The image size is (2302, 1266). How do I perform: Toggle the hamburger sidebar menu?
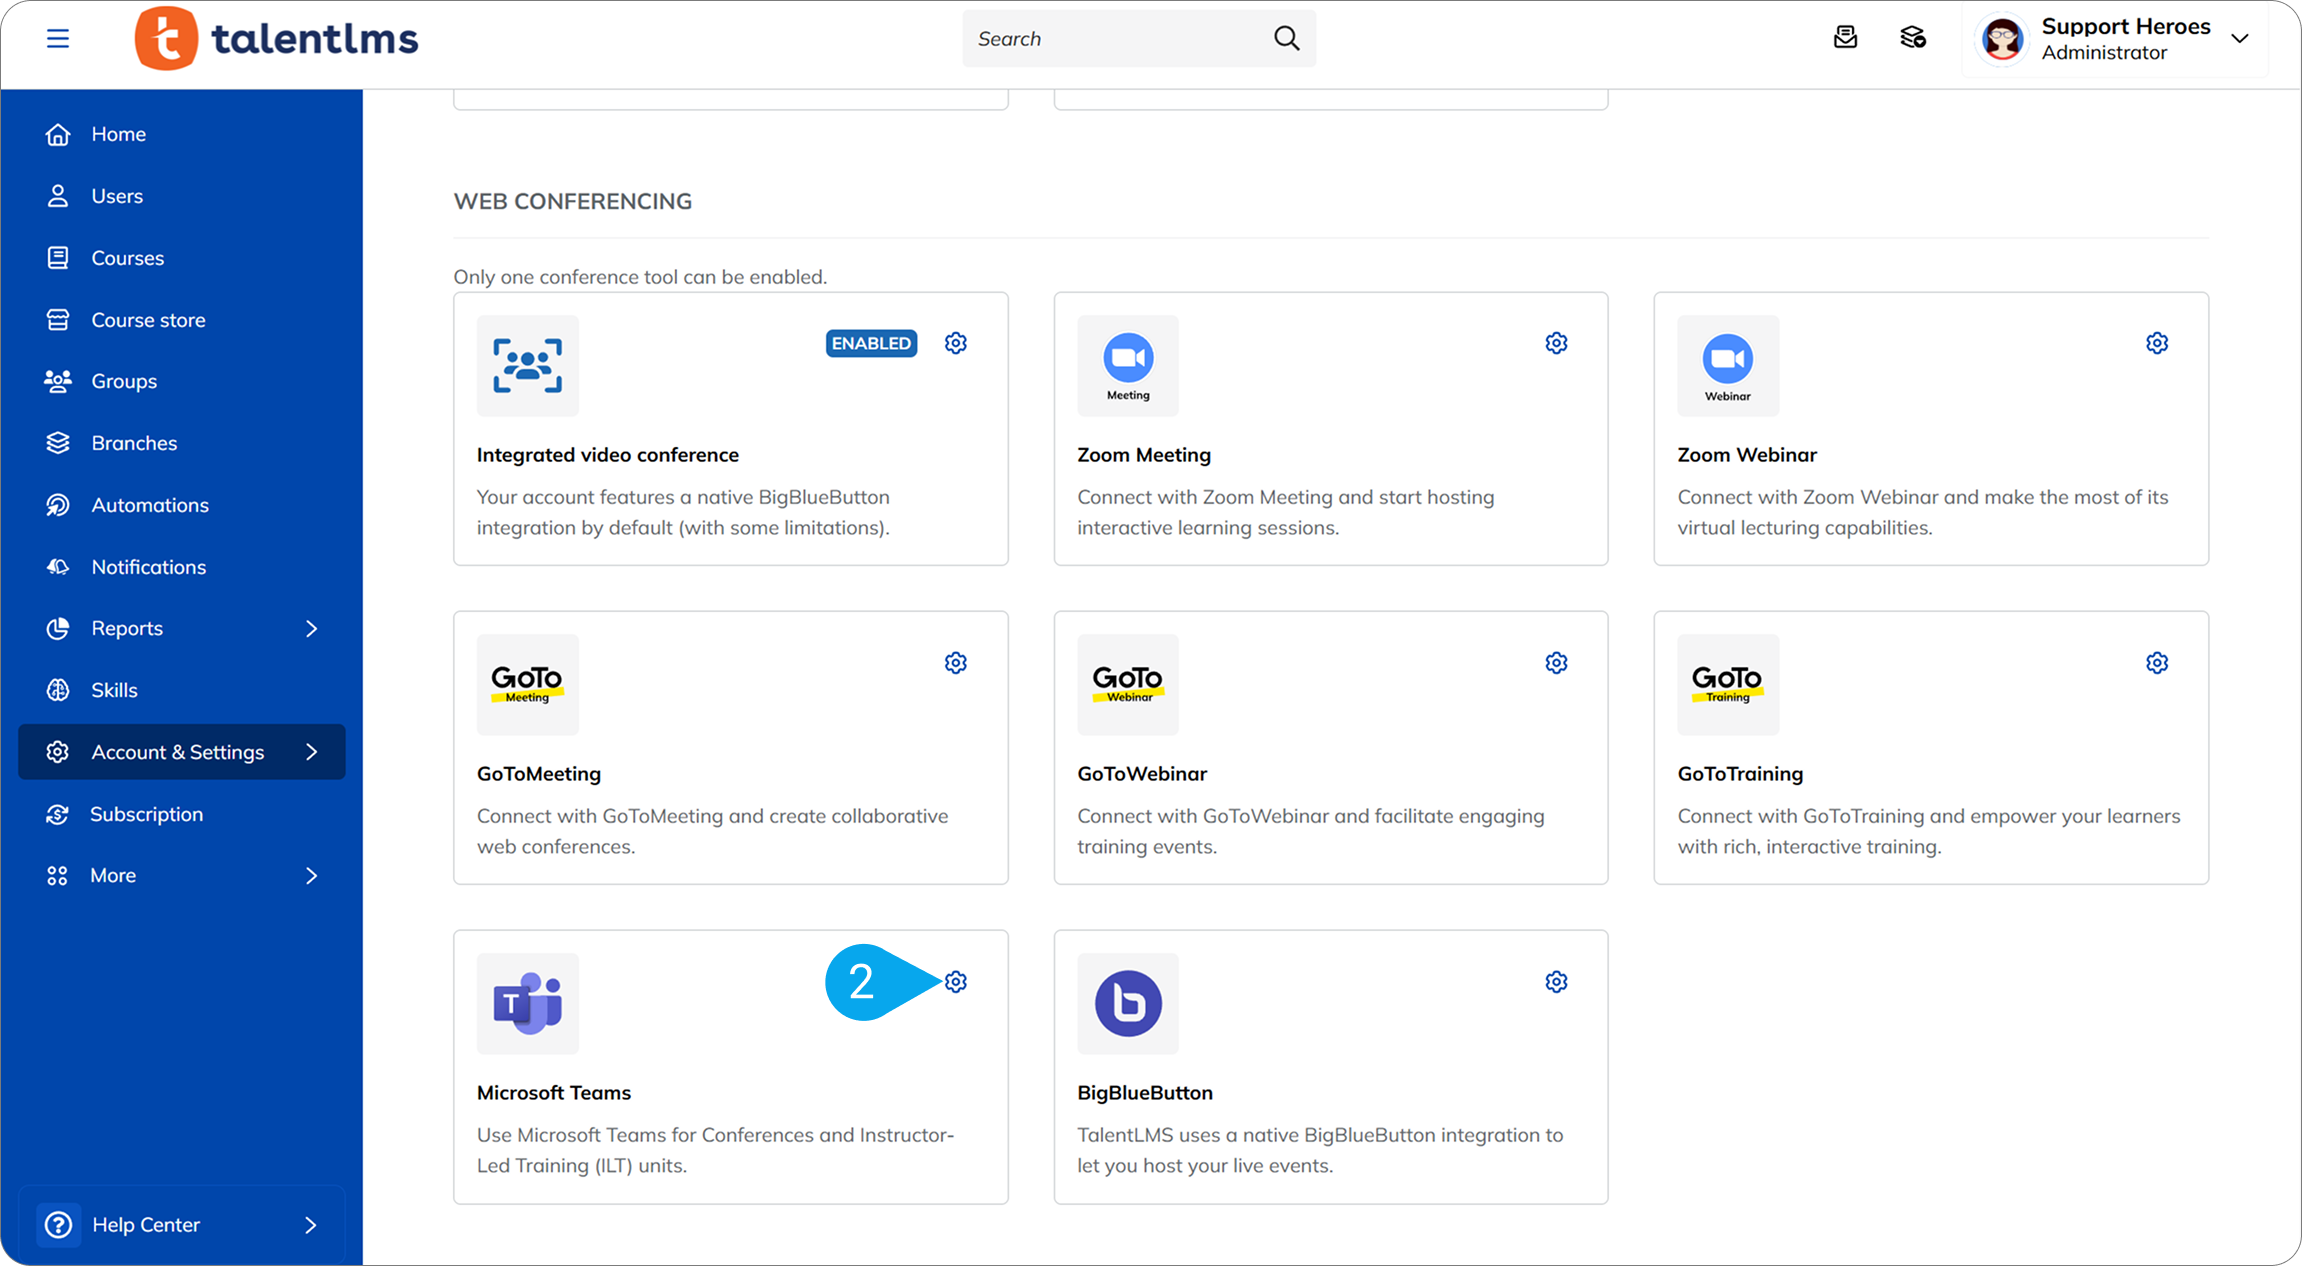(58, 38)
